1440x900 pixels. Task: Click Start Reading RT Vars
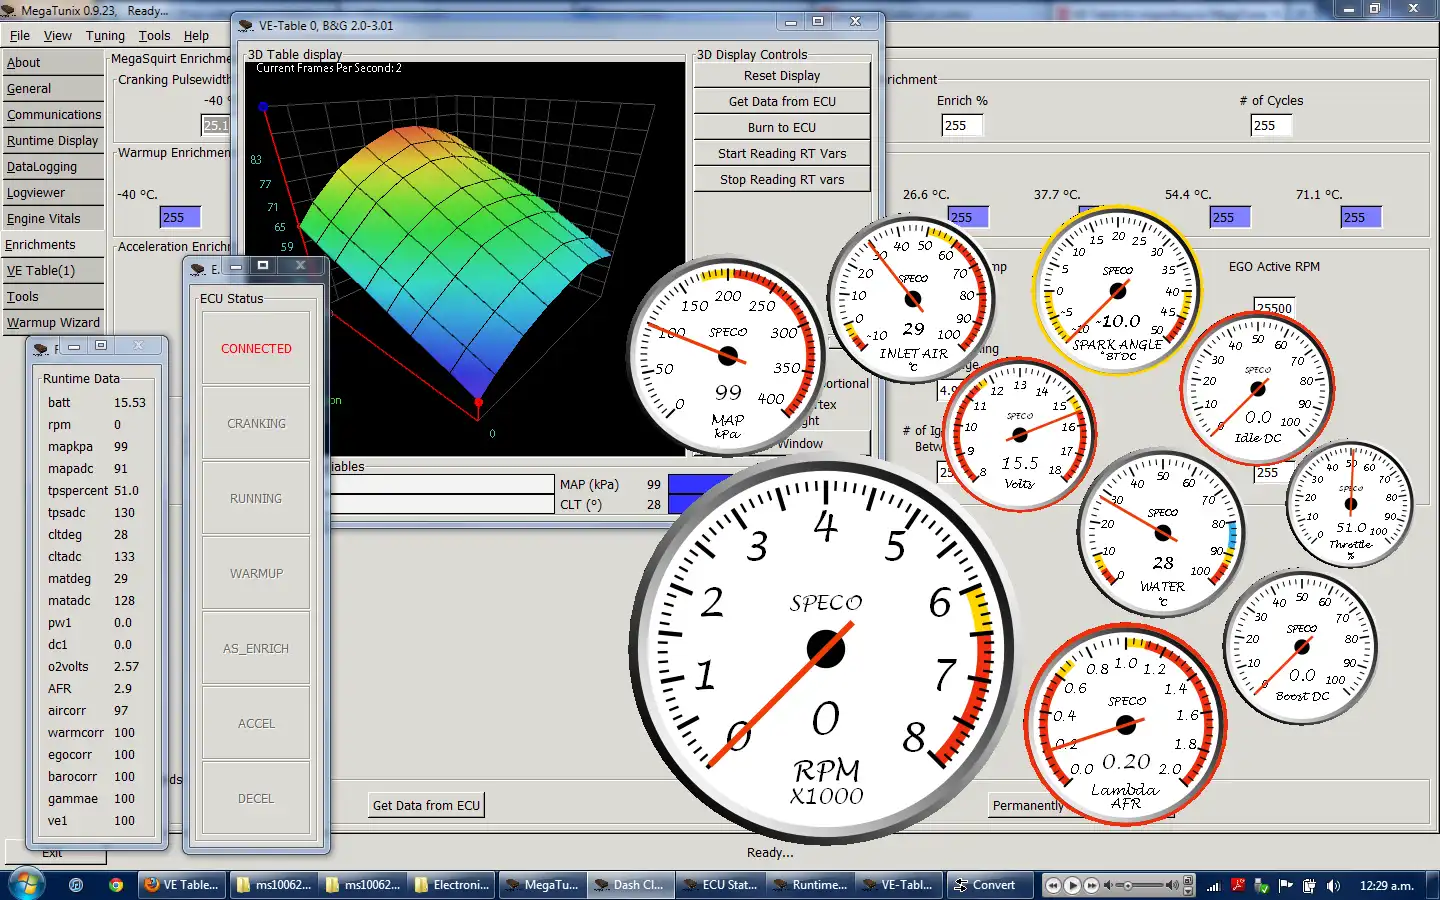(781, 154)
